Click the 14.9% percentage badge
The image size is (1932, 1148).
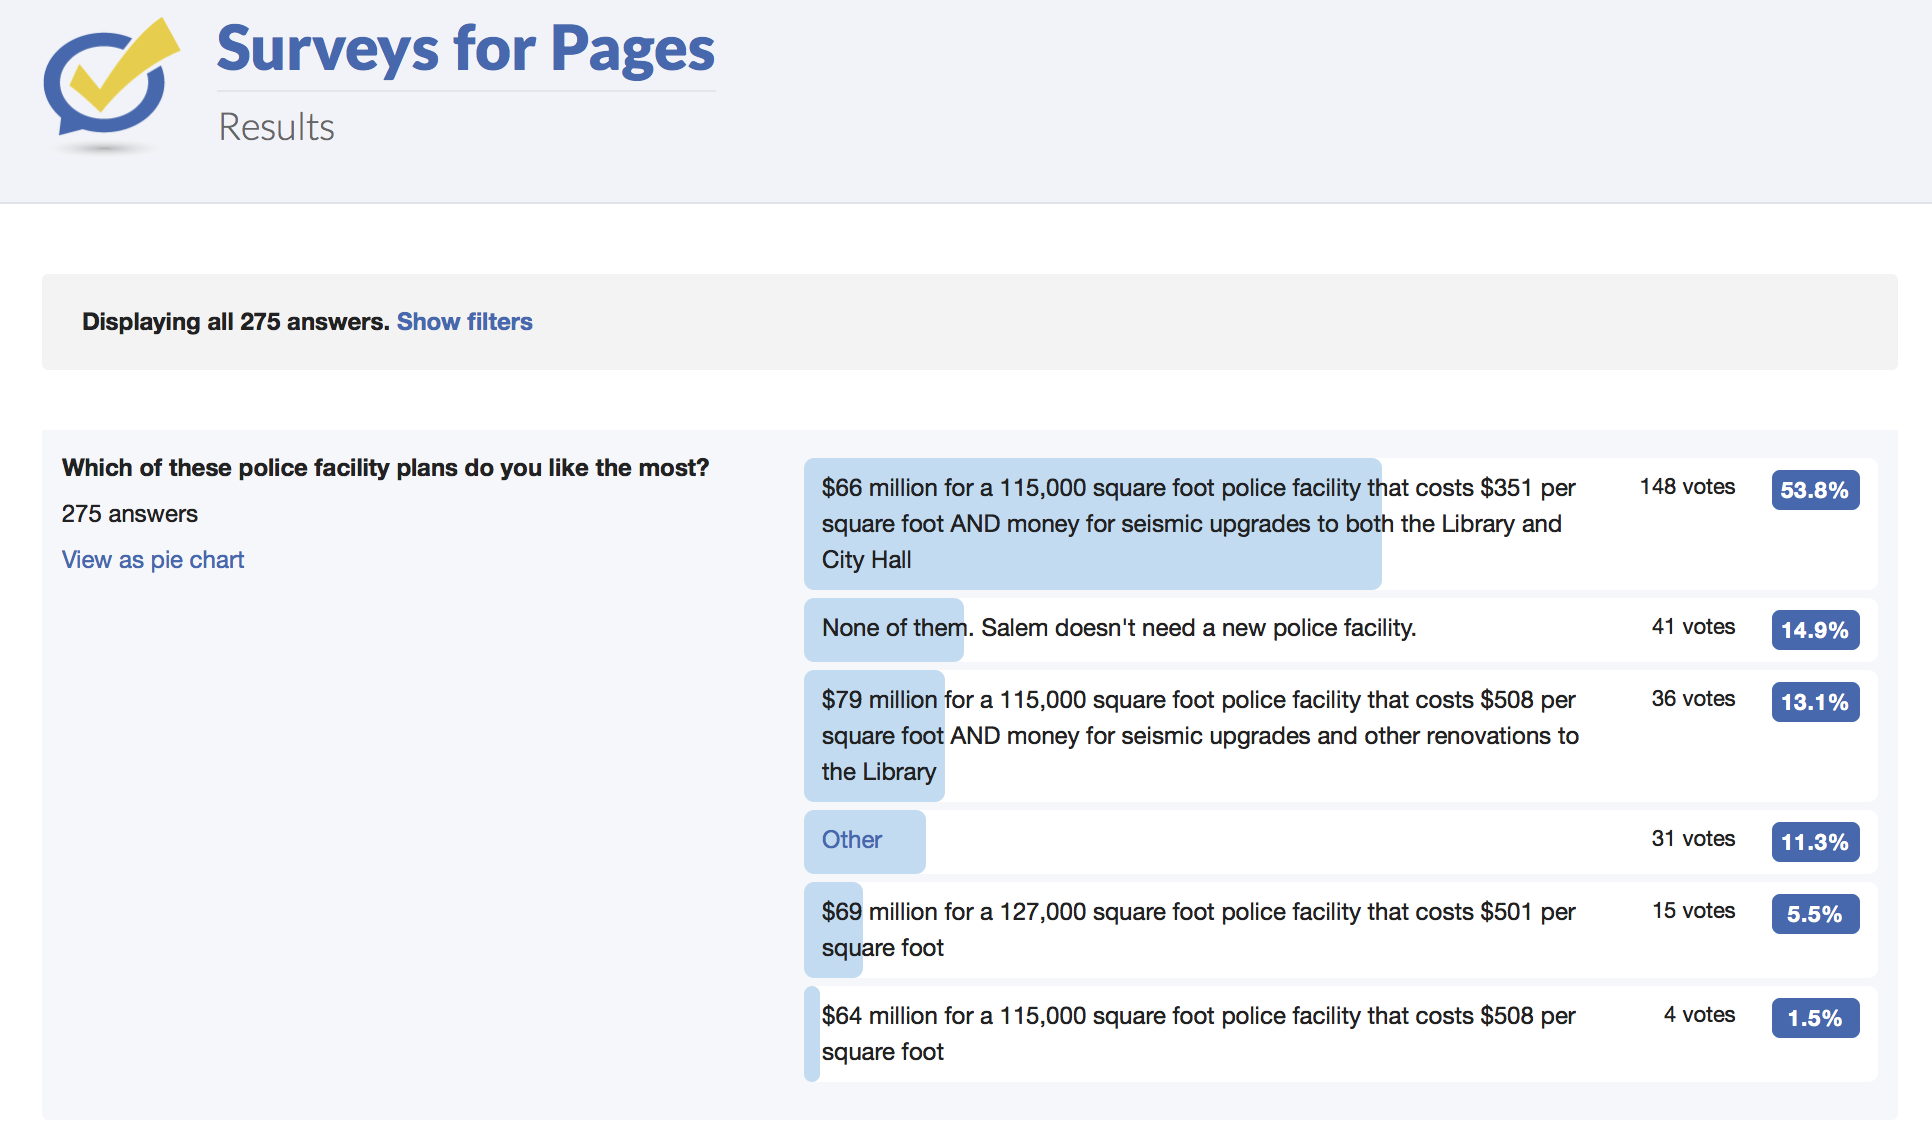click(x=1814, y=630)
